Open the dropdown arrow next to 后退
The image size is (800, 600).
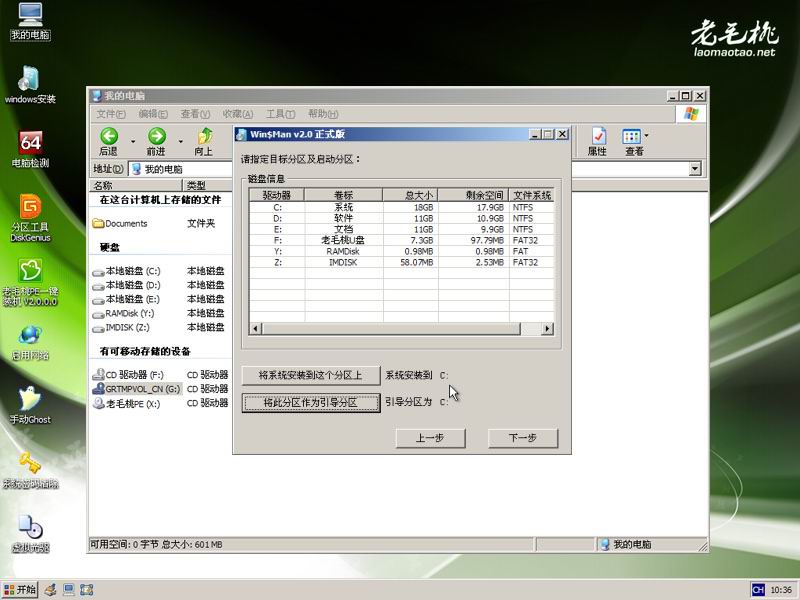click(x=133, y=141)
